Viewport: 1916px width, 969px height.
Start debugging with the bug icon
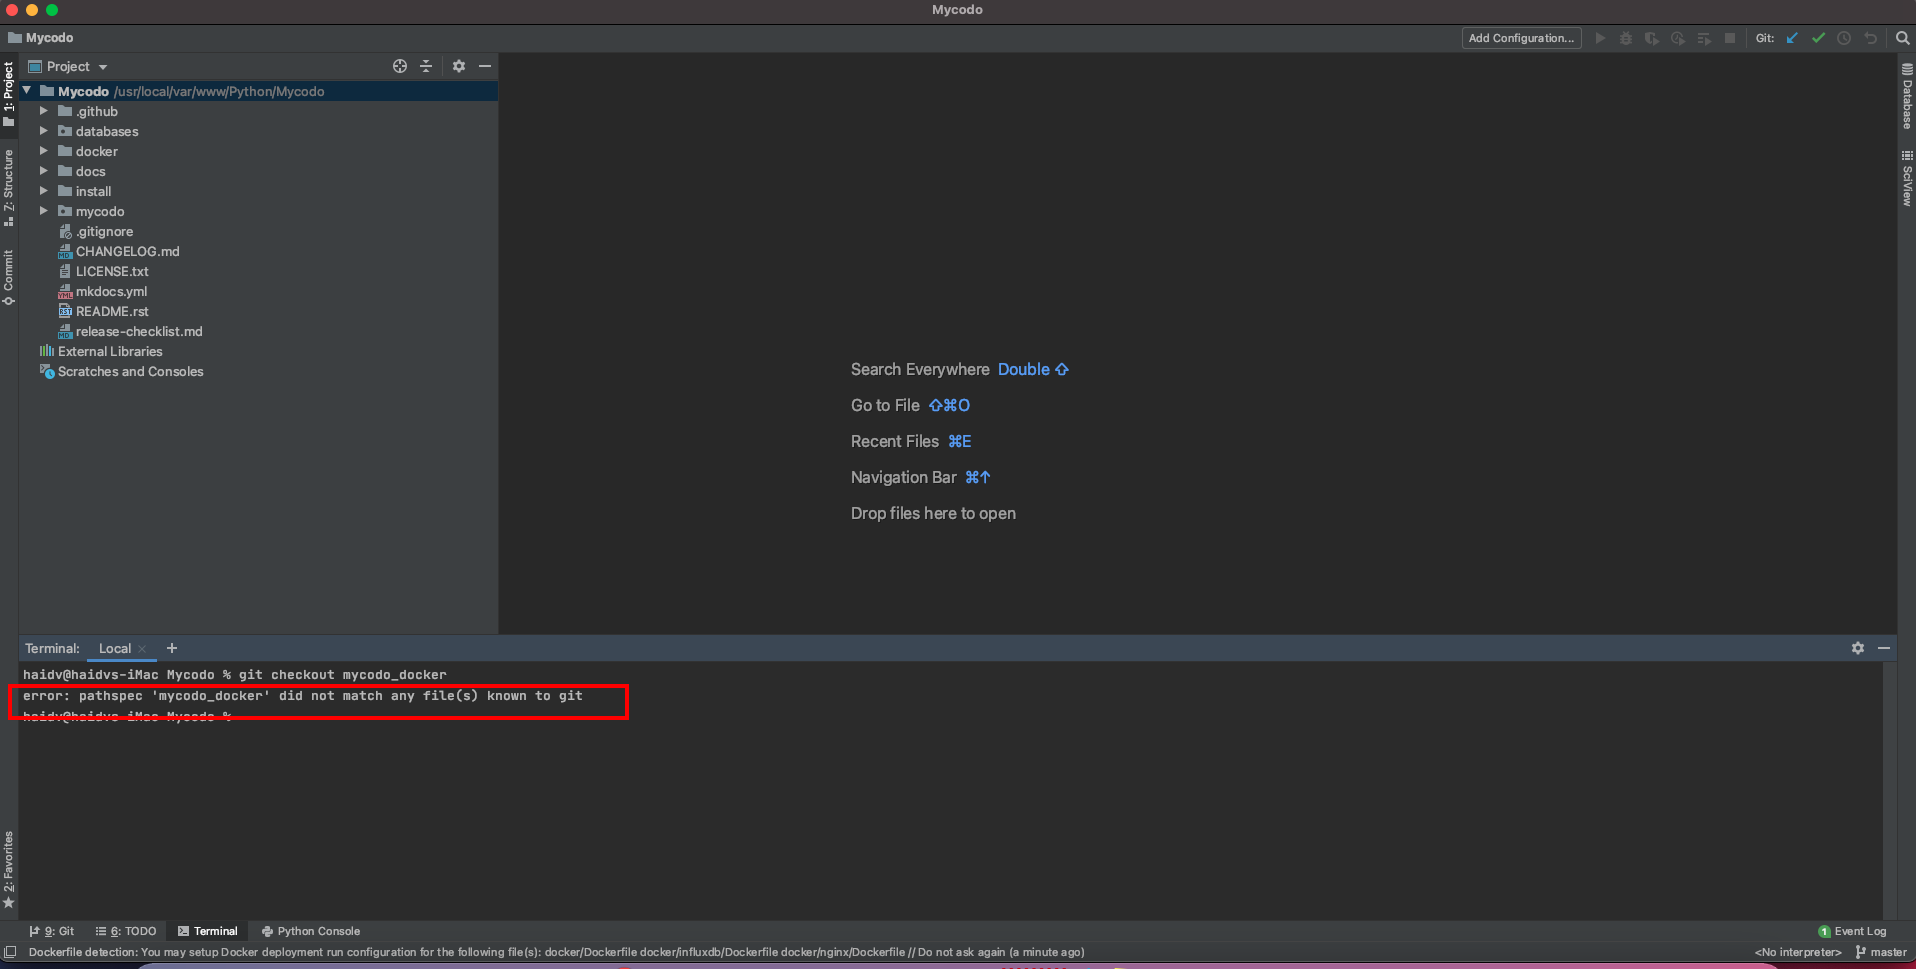[x=1626, y=37]
